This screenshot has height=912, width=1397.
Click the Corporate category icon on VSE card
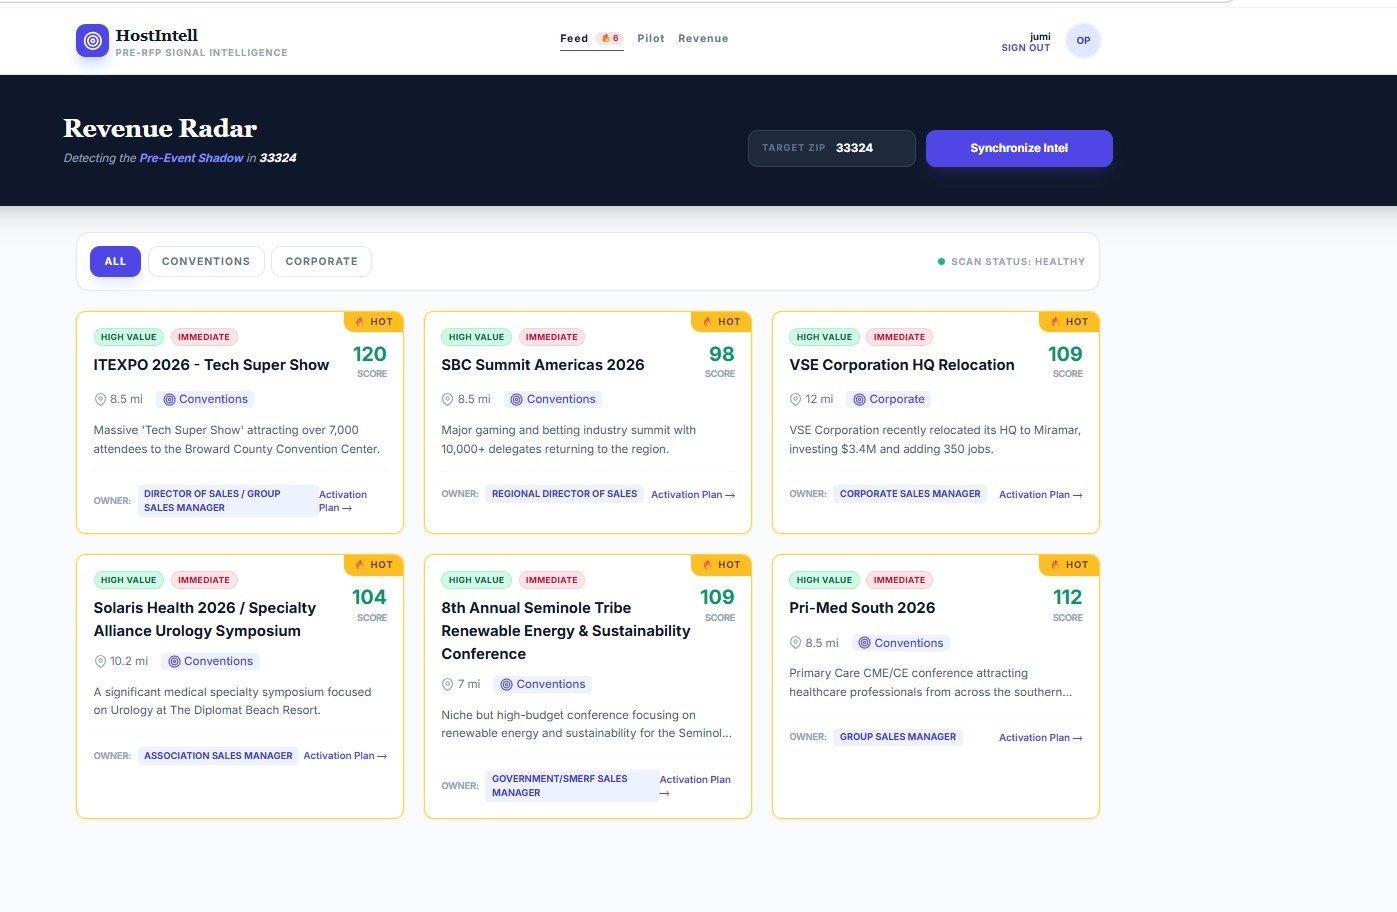[859, 399]
